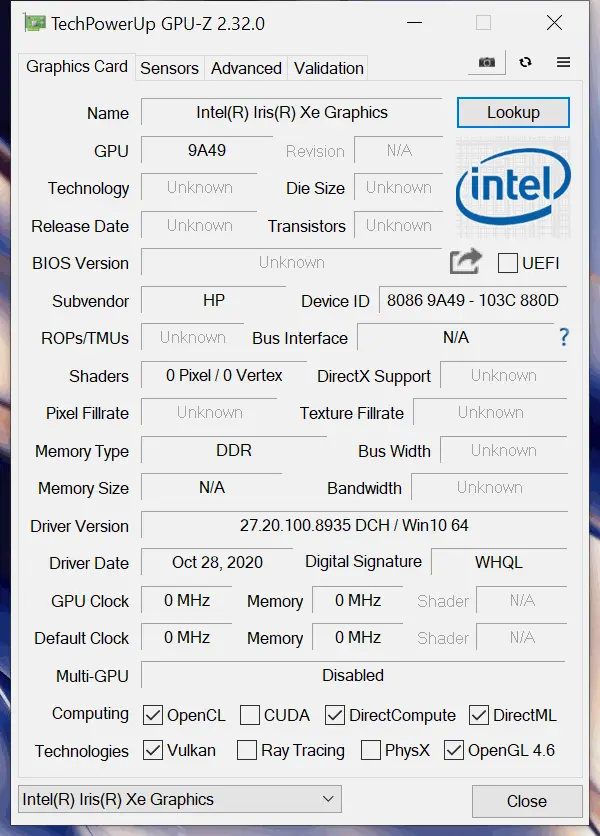Click the Bus Interface question mark icon
Image resolution: width=600 pixels, height=836 pixels.
coord(562,338)
